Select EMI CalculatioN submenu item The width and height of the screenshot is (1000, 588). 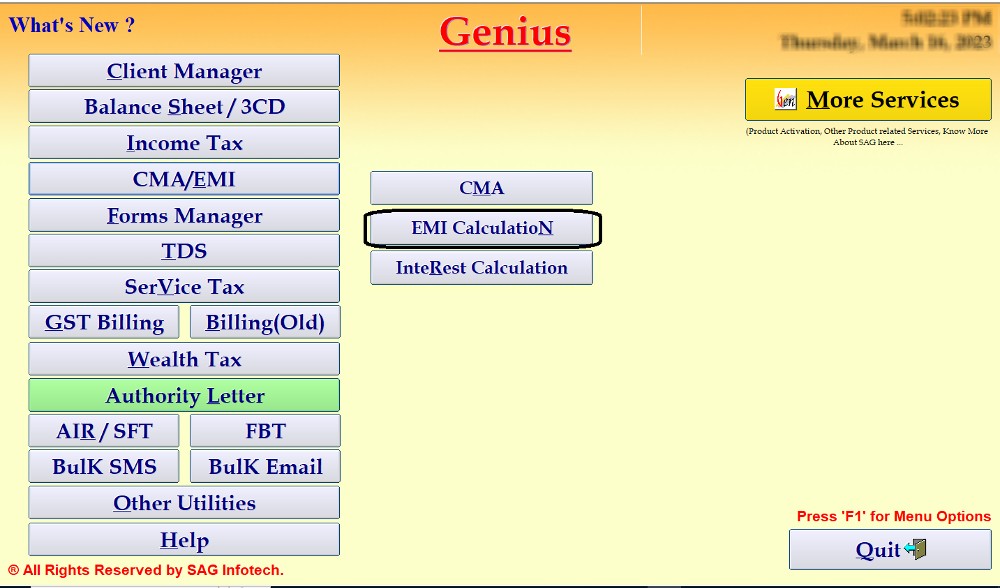(x=481, y=228)
